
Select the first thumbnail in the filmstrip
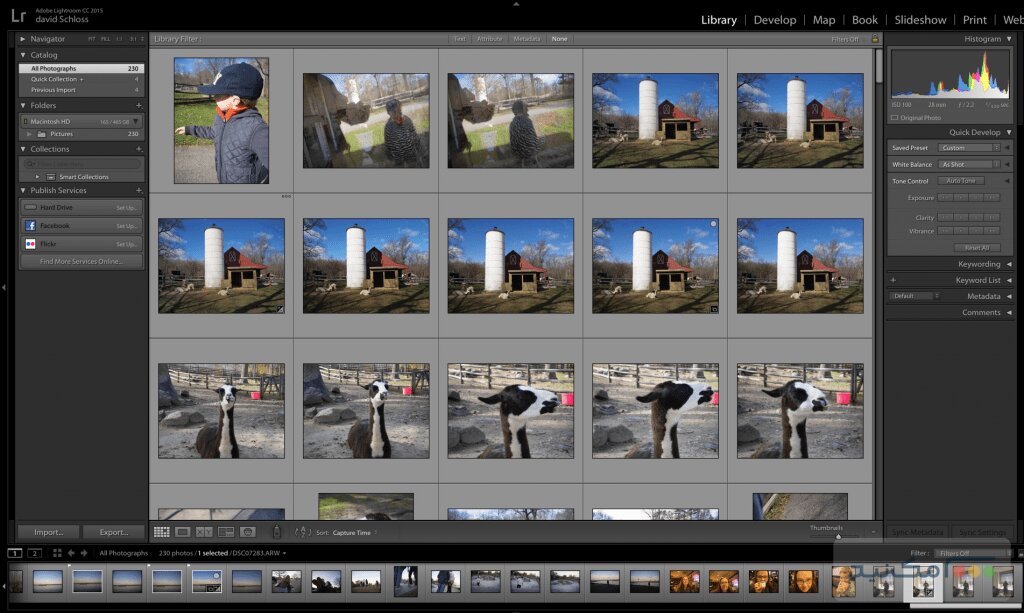point(17,580)
